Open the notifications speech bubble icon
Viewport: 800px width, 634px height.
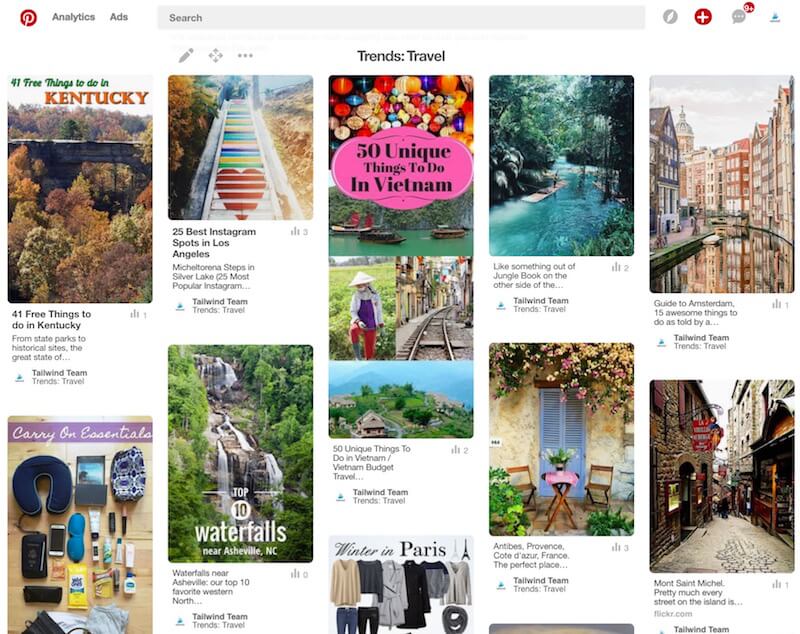(738, 17)
